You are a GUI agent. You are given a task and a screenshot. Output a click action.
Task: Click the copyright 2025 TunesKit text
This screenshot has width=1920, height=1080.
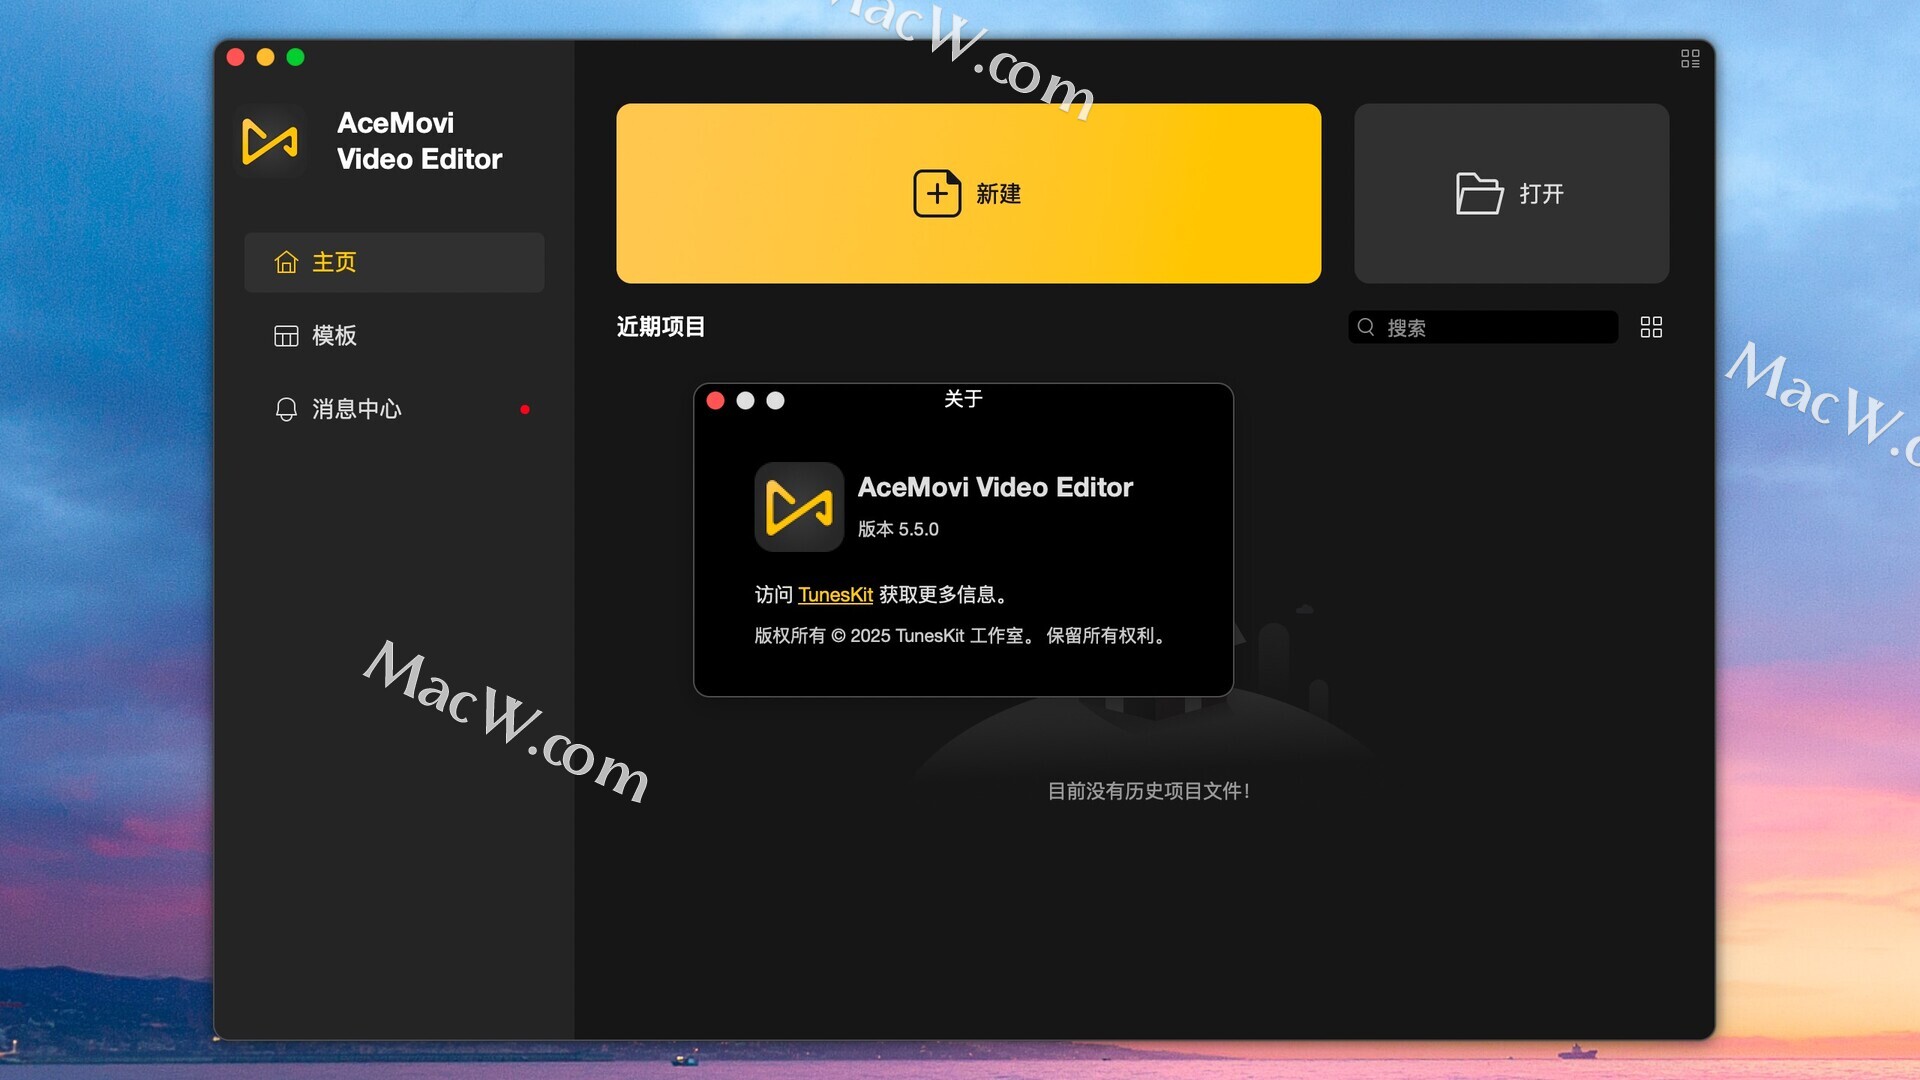(962, 636)
